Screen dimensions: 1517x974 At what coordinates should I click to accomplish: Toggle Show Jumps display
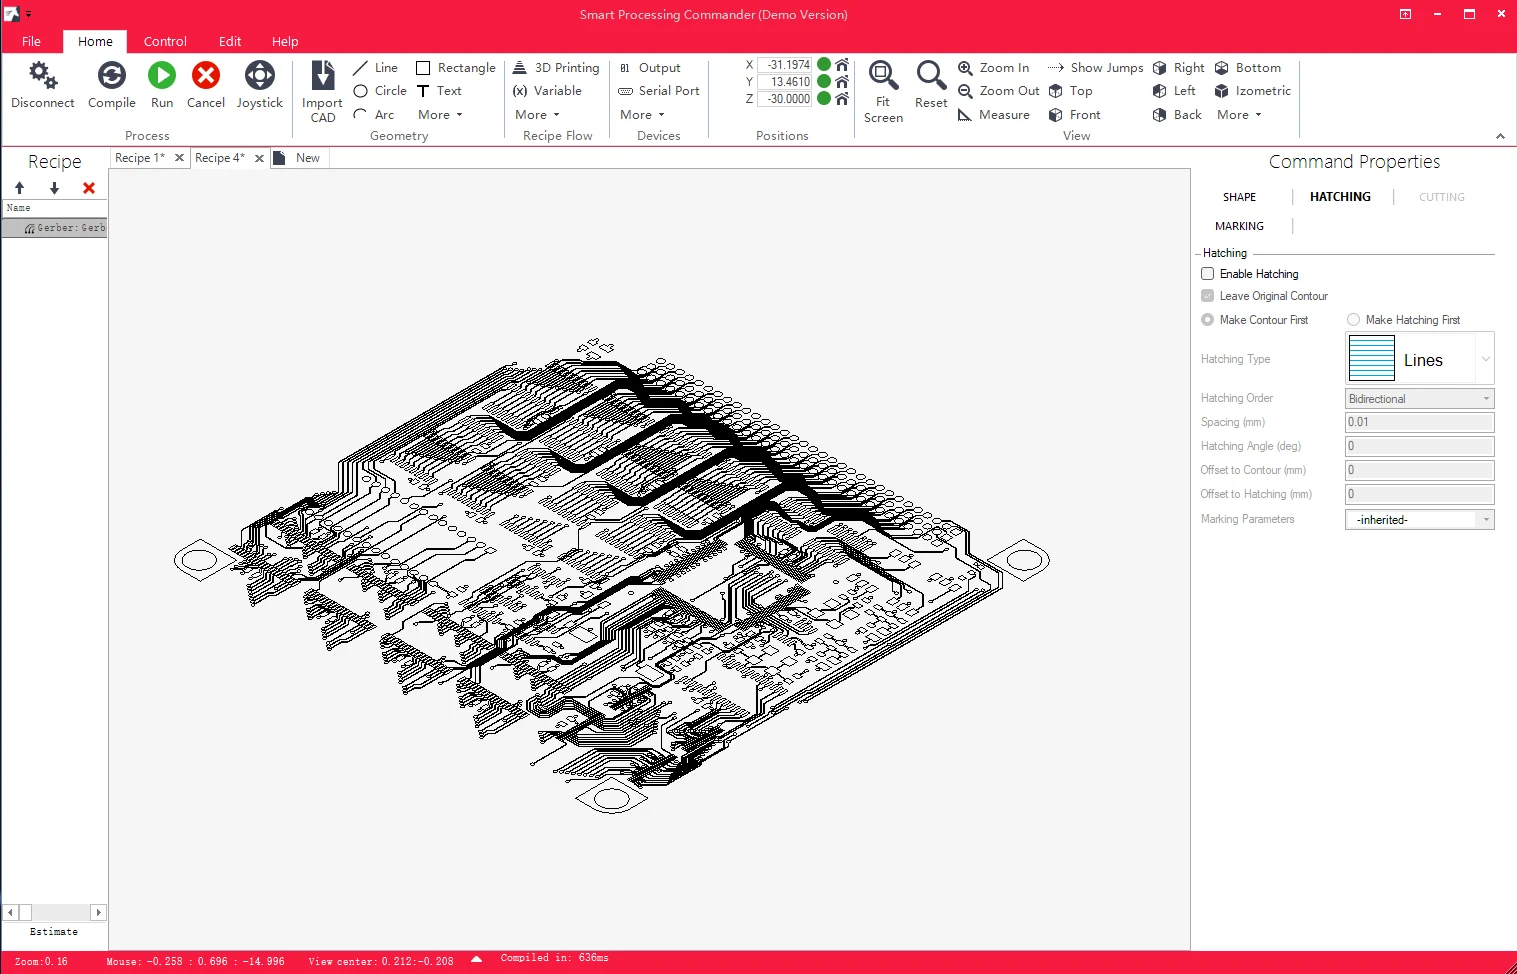point(1095,68)
